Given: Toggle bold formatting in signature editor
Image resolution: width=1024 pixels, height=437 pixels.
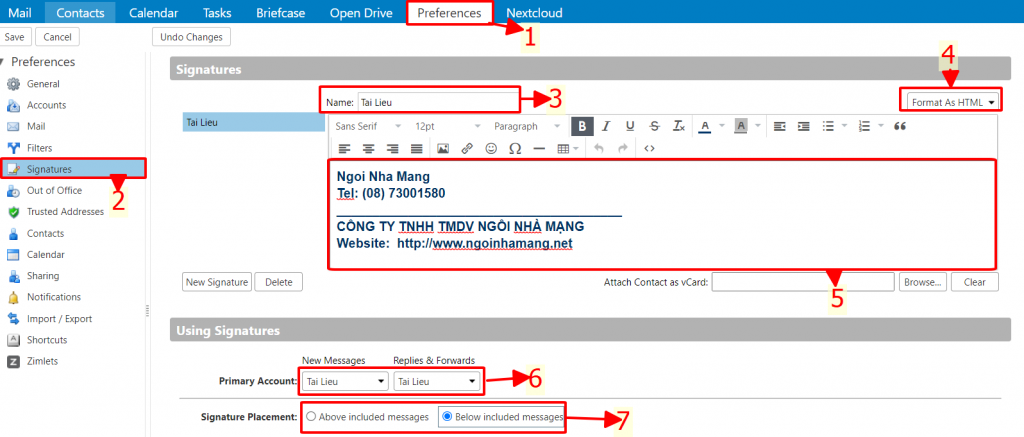Looking at the screenshot, I should tap(581, 126).
